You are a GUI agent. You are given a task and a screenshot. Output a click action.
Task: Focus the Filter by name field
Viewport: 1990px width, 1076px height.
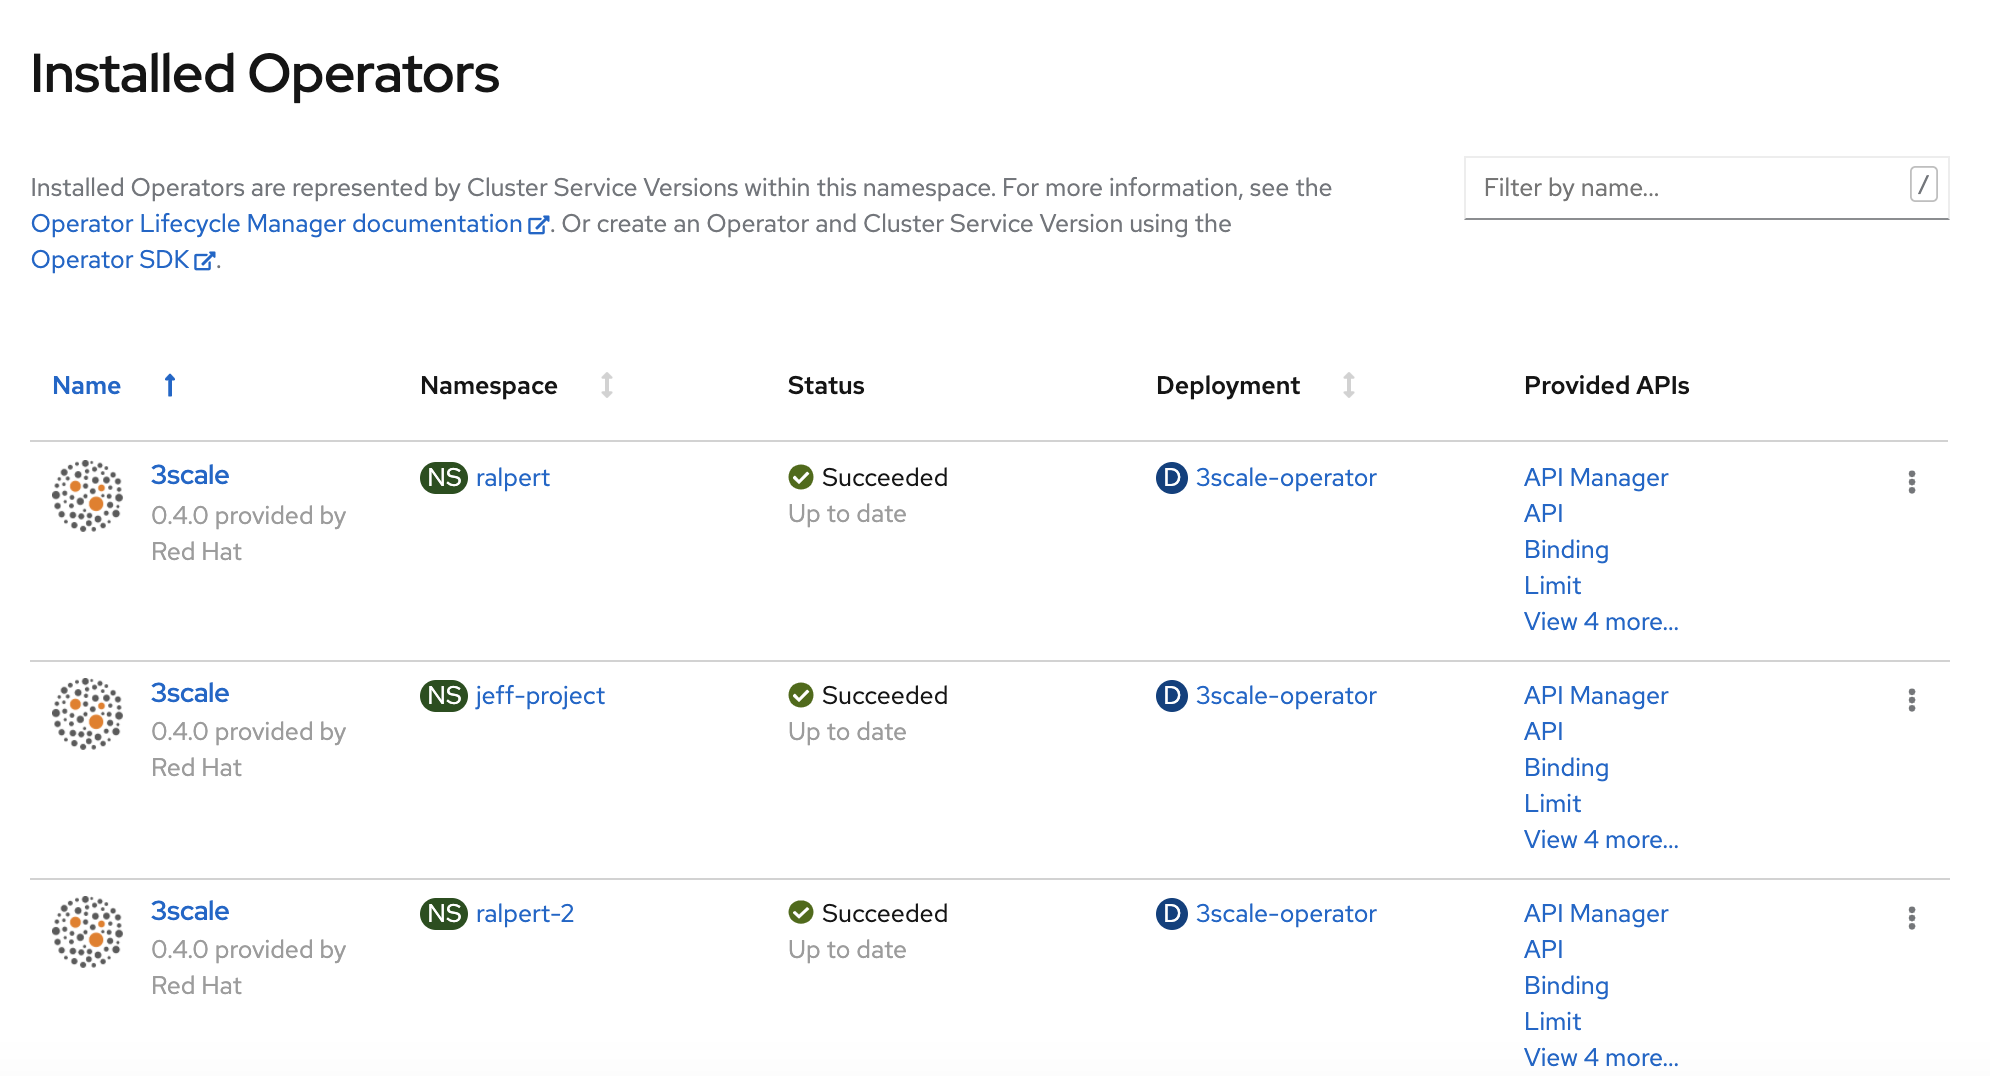tap(1690, 188)
